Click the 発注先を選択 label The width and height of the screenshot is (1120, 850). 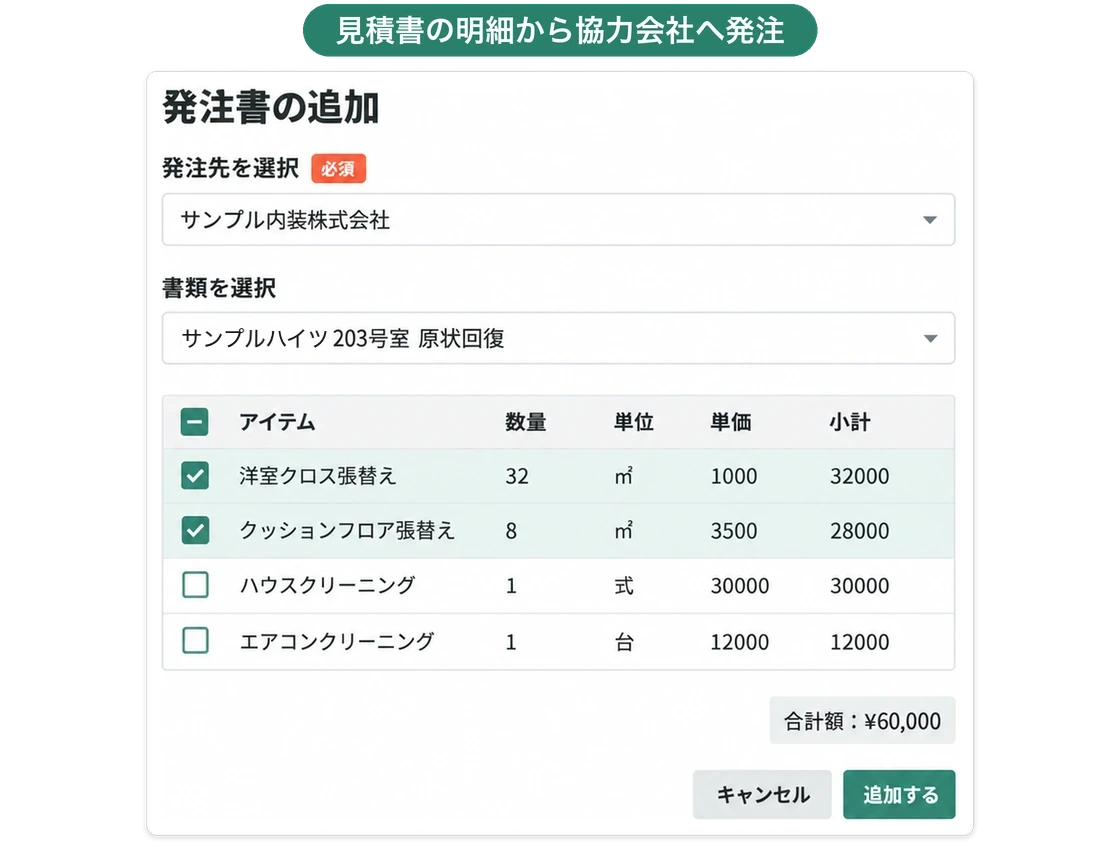point(230,168)
